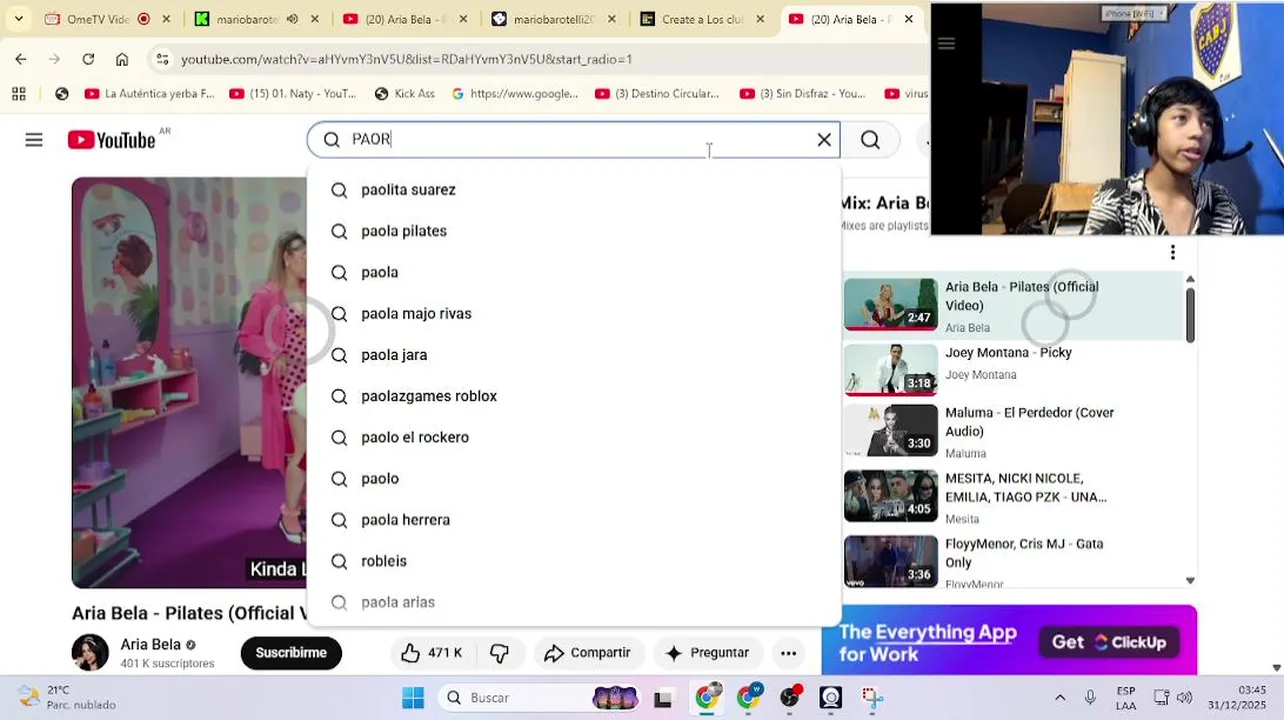The height and width of the screenshot is (720, 1284).
Task: Go back in the browser
Action: click(x=21, y=59)
